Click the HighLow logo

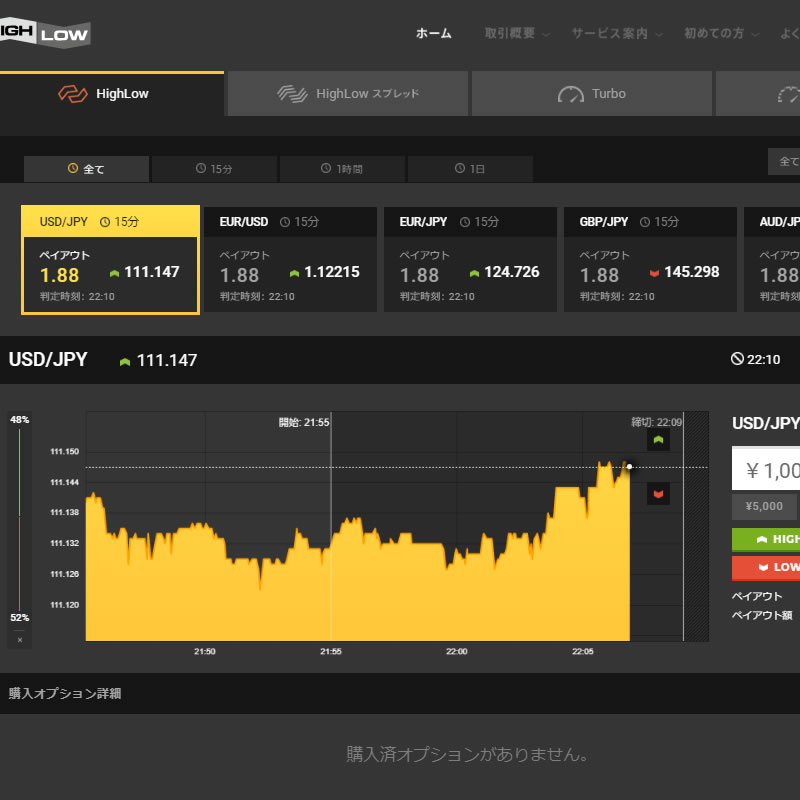pyautogui.click(x=45, y=33)
